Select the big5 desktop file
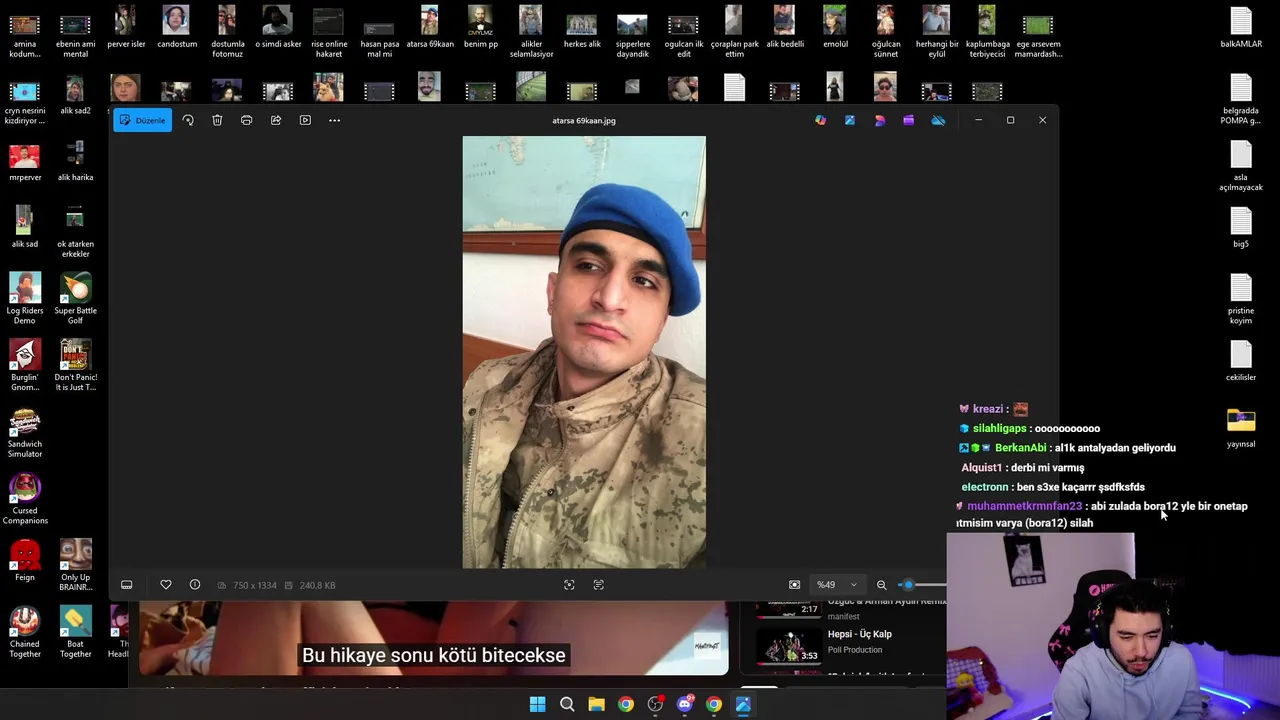 (x=1241, y=227)
